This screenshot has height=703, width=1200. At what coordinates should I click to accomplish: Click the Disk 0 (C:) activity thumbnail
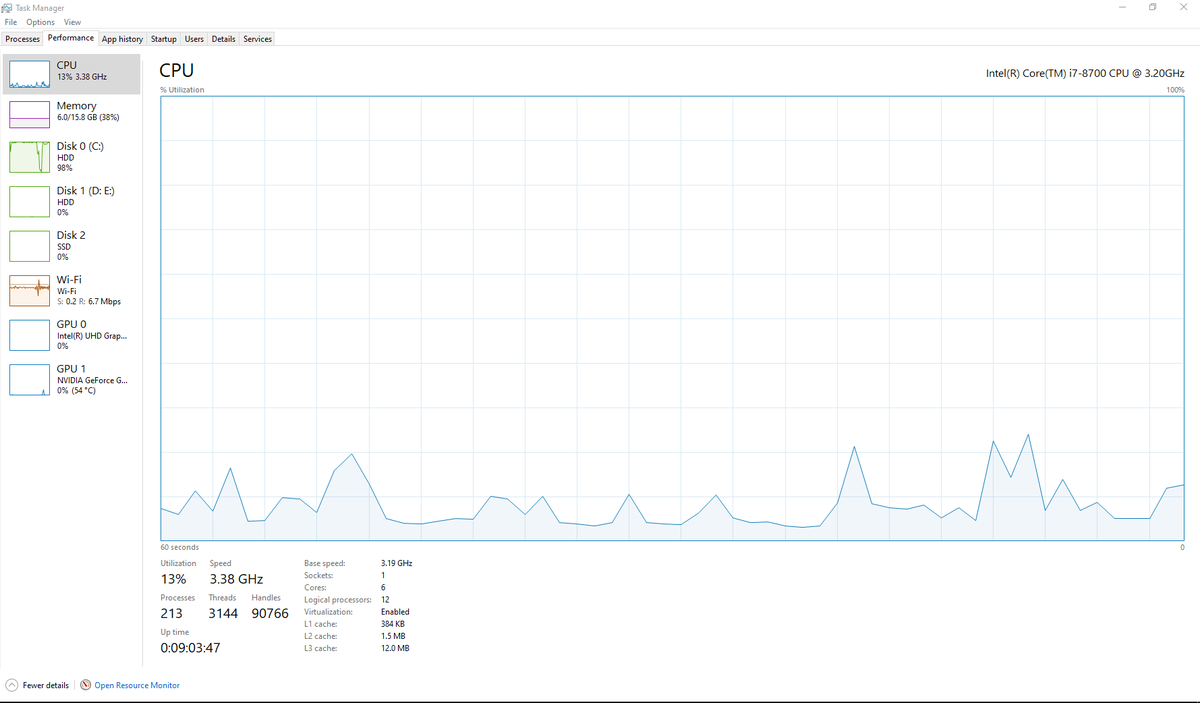tap(30, 157)
